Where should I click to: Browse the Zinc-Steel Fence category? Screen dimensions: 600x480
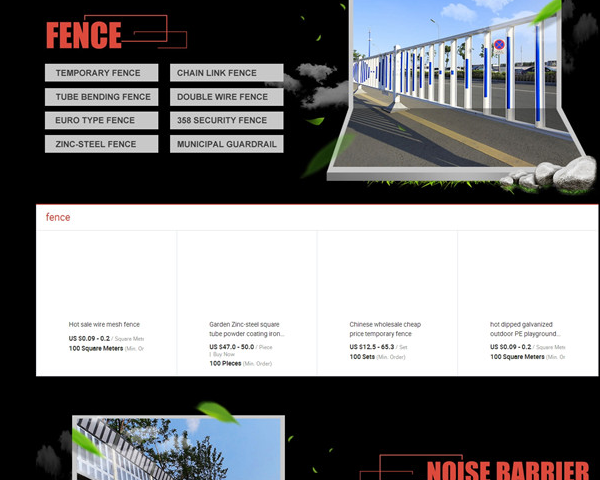pos(101,144)
